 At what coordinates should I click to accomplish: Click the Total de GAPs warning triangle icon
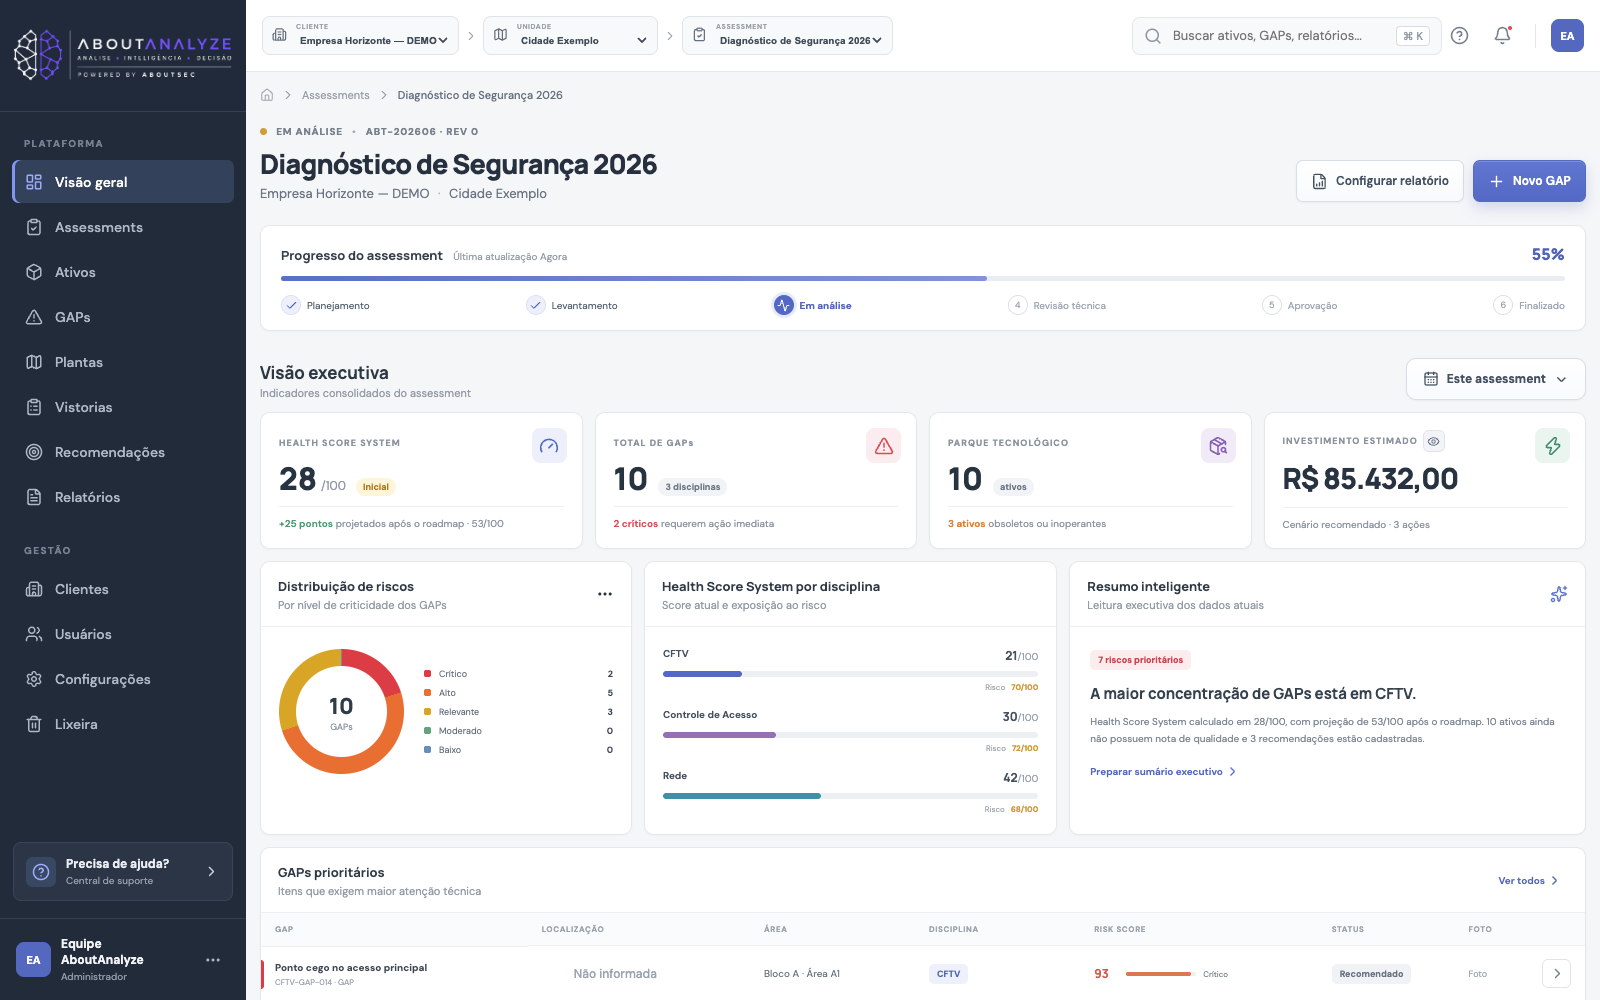(x=884, y=446)
